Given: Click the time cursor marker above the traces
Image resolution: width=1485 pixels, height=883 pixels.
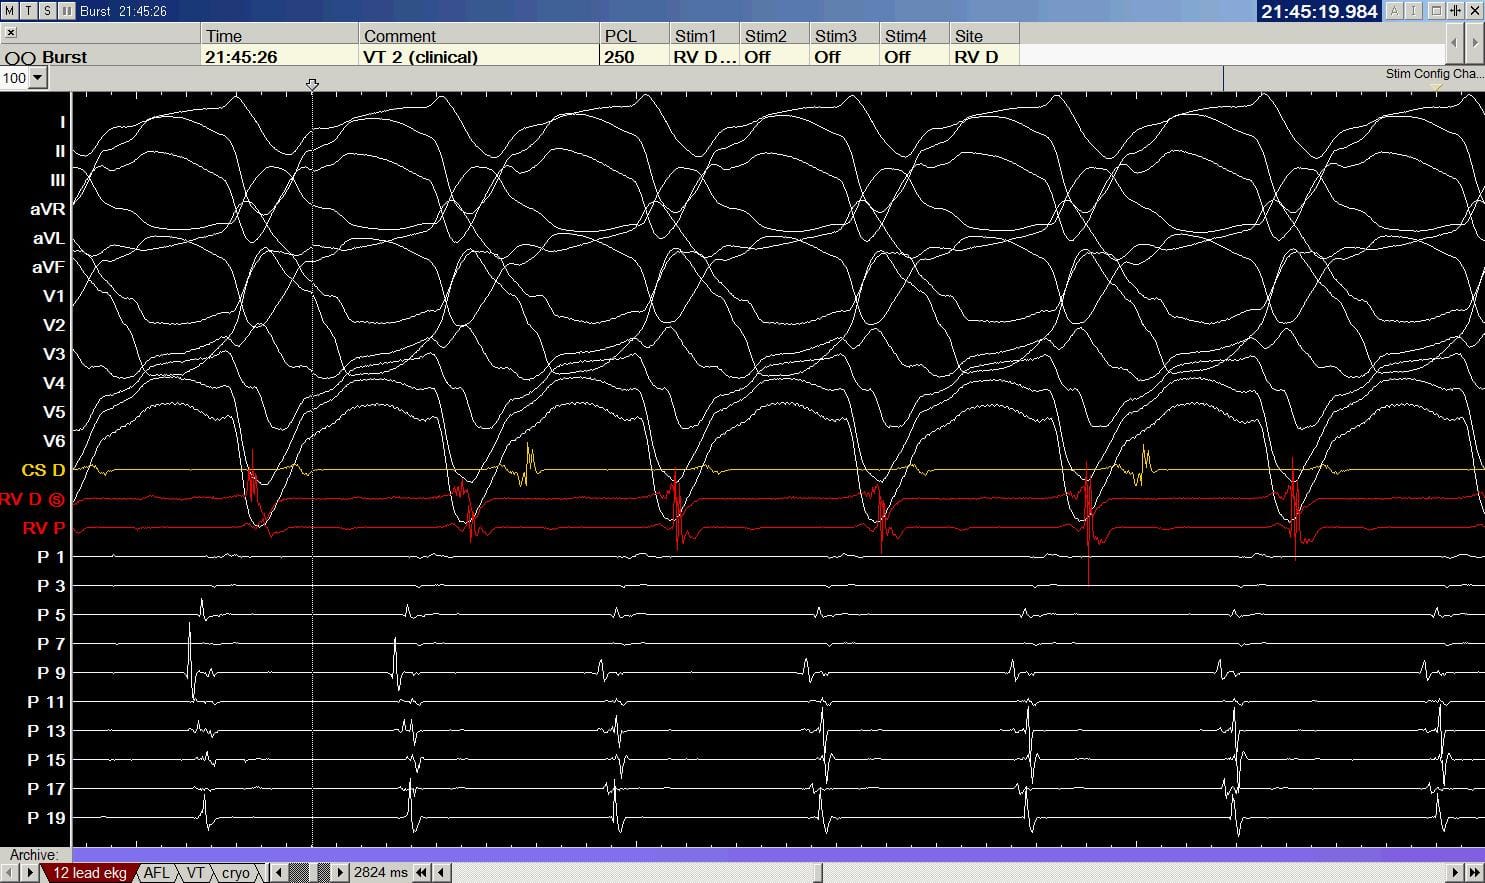Looking at the screenshot, I should (x=312, y=85).
